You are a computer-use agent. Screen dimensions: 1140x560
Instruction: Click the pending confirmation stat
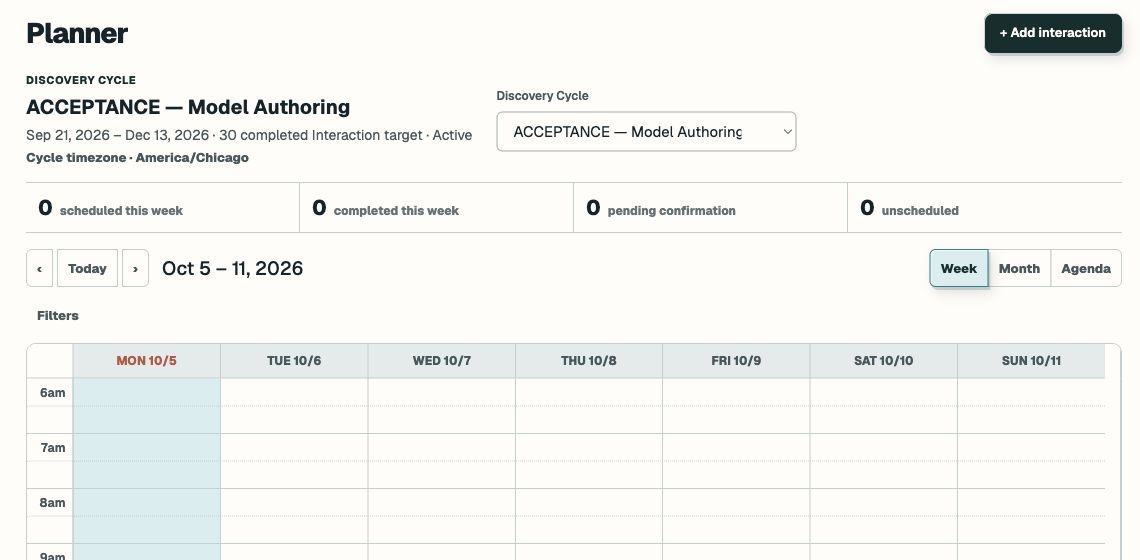tap(710, 208)
